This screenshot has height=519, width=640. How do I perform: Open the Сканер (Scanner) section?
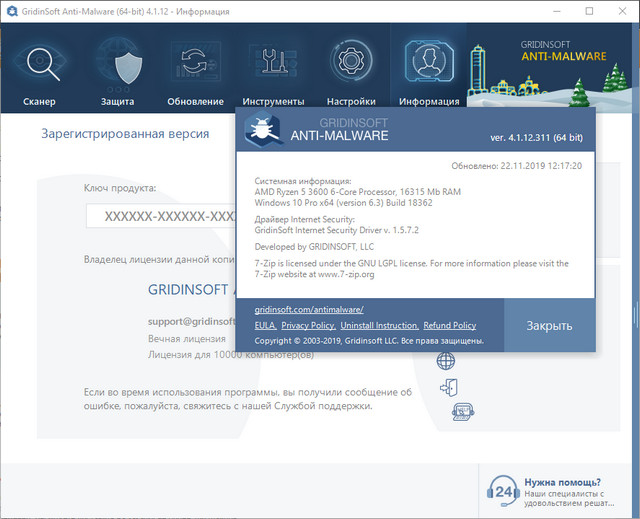[40, 72]
